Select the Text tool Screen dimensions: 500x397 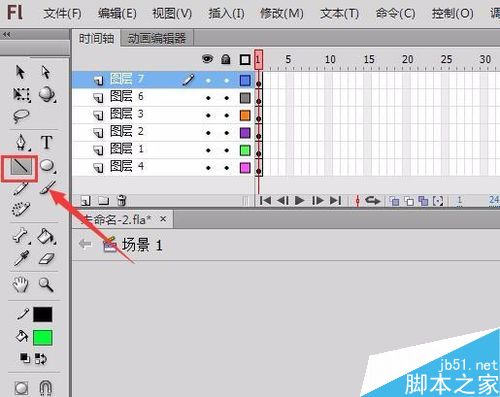click(47, 142)
